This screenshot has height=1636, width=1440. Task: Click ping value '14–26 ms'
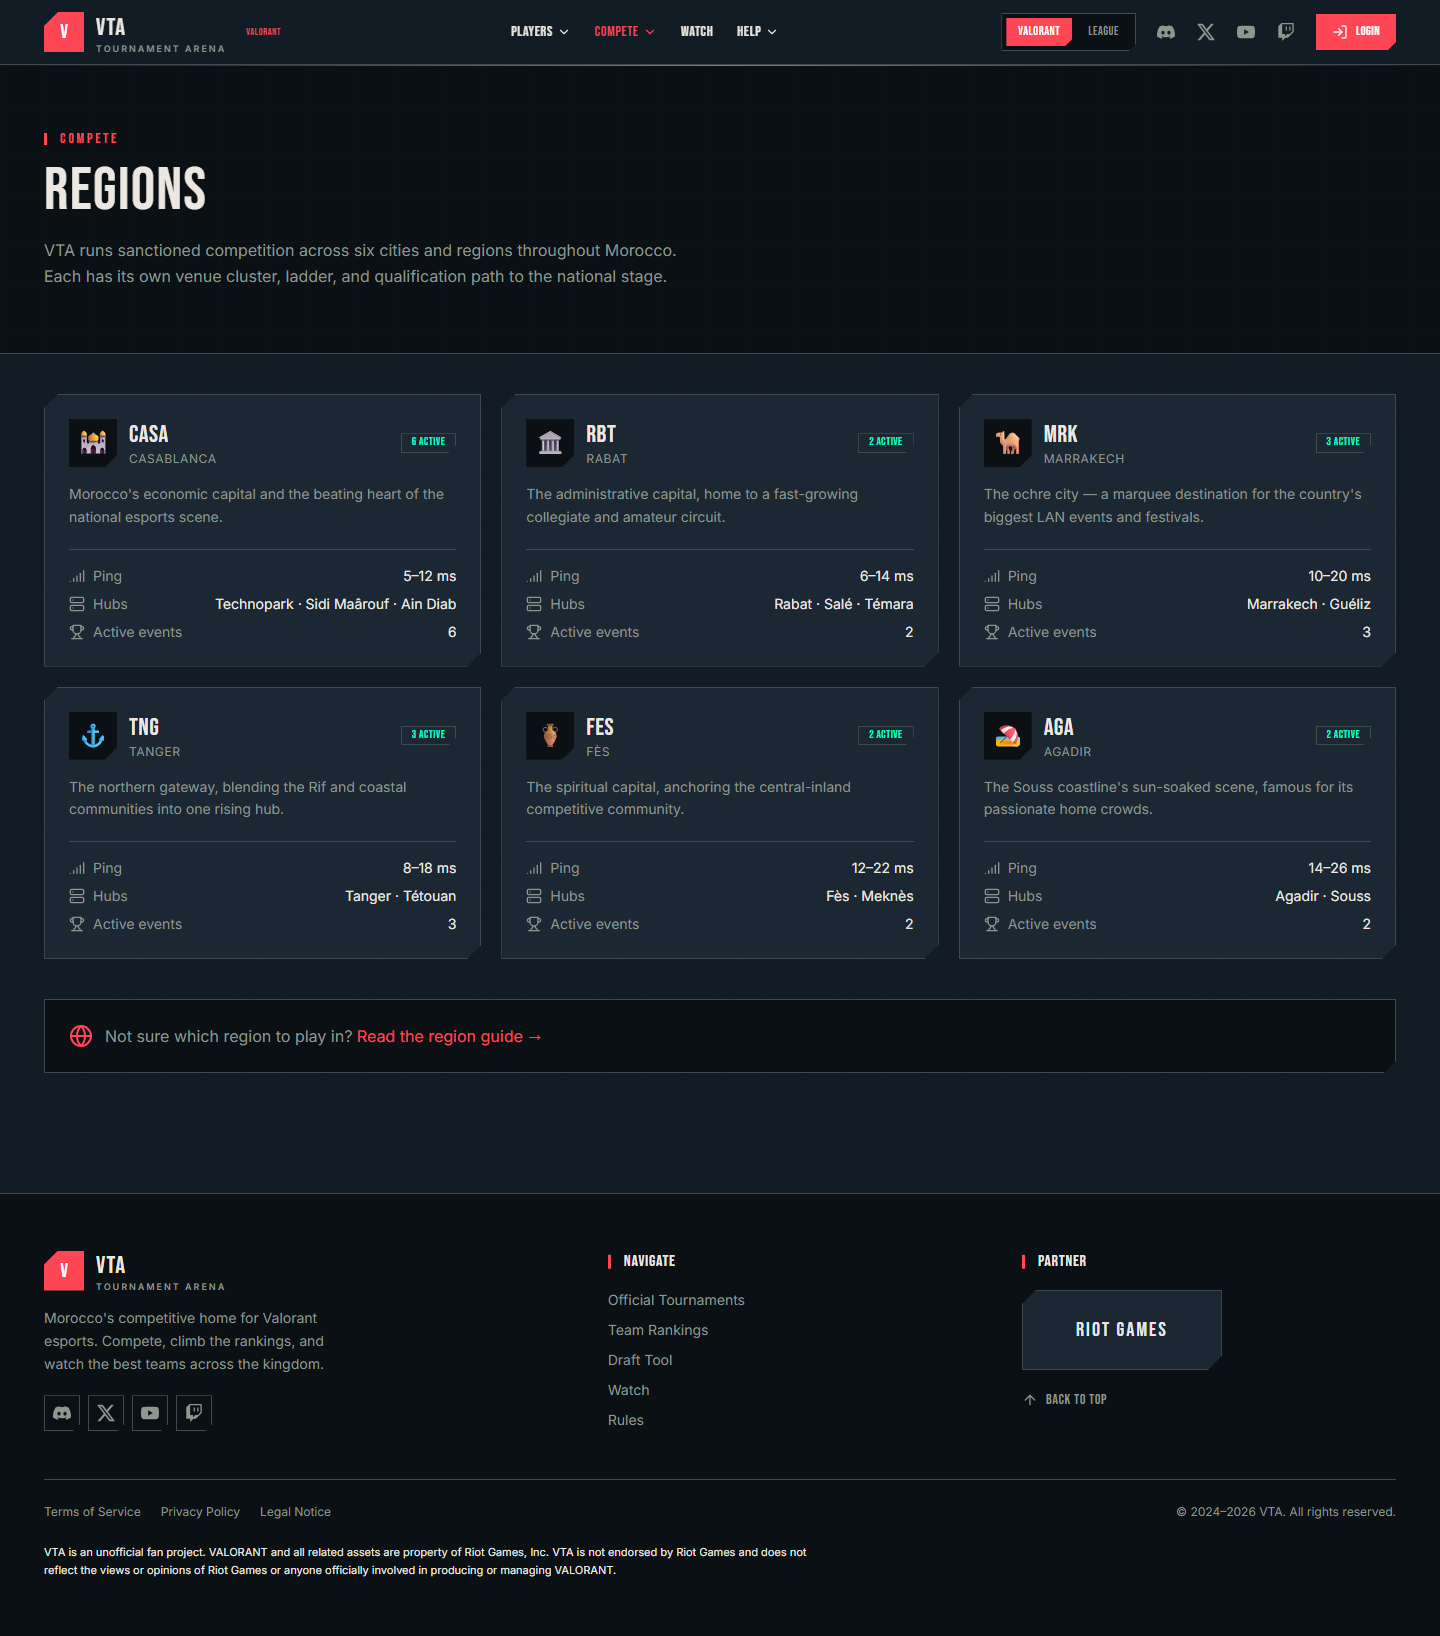[x=1339, y=868]
